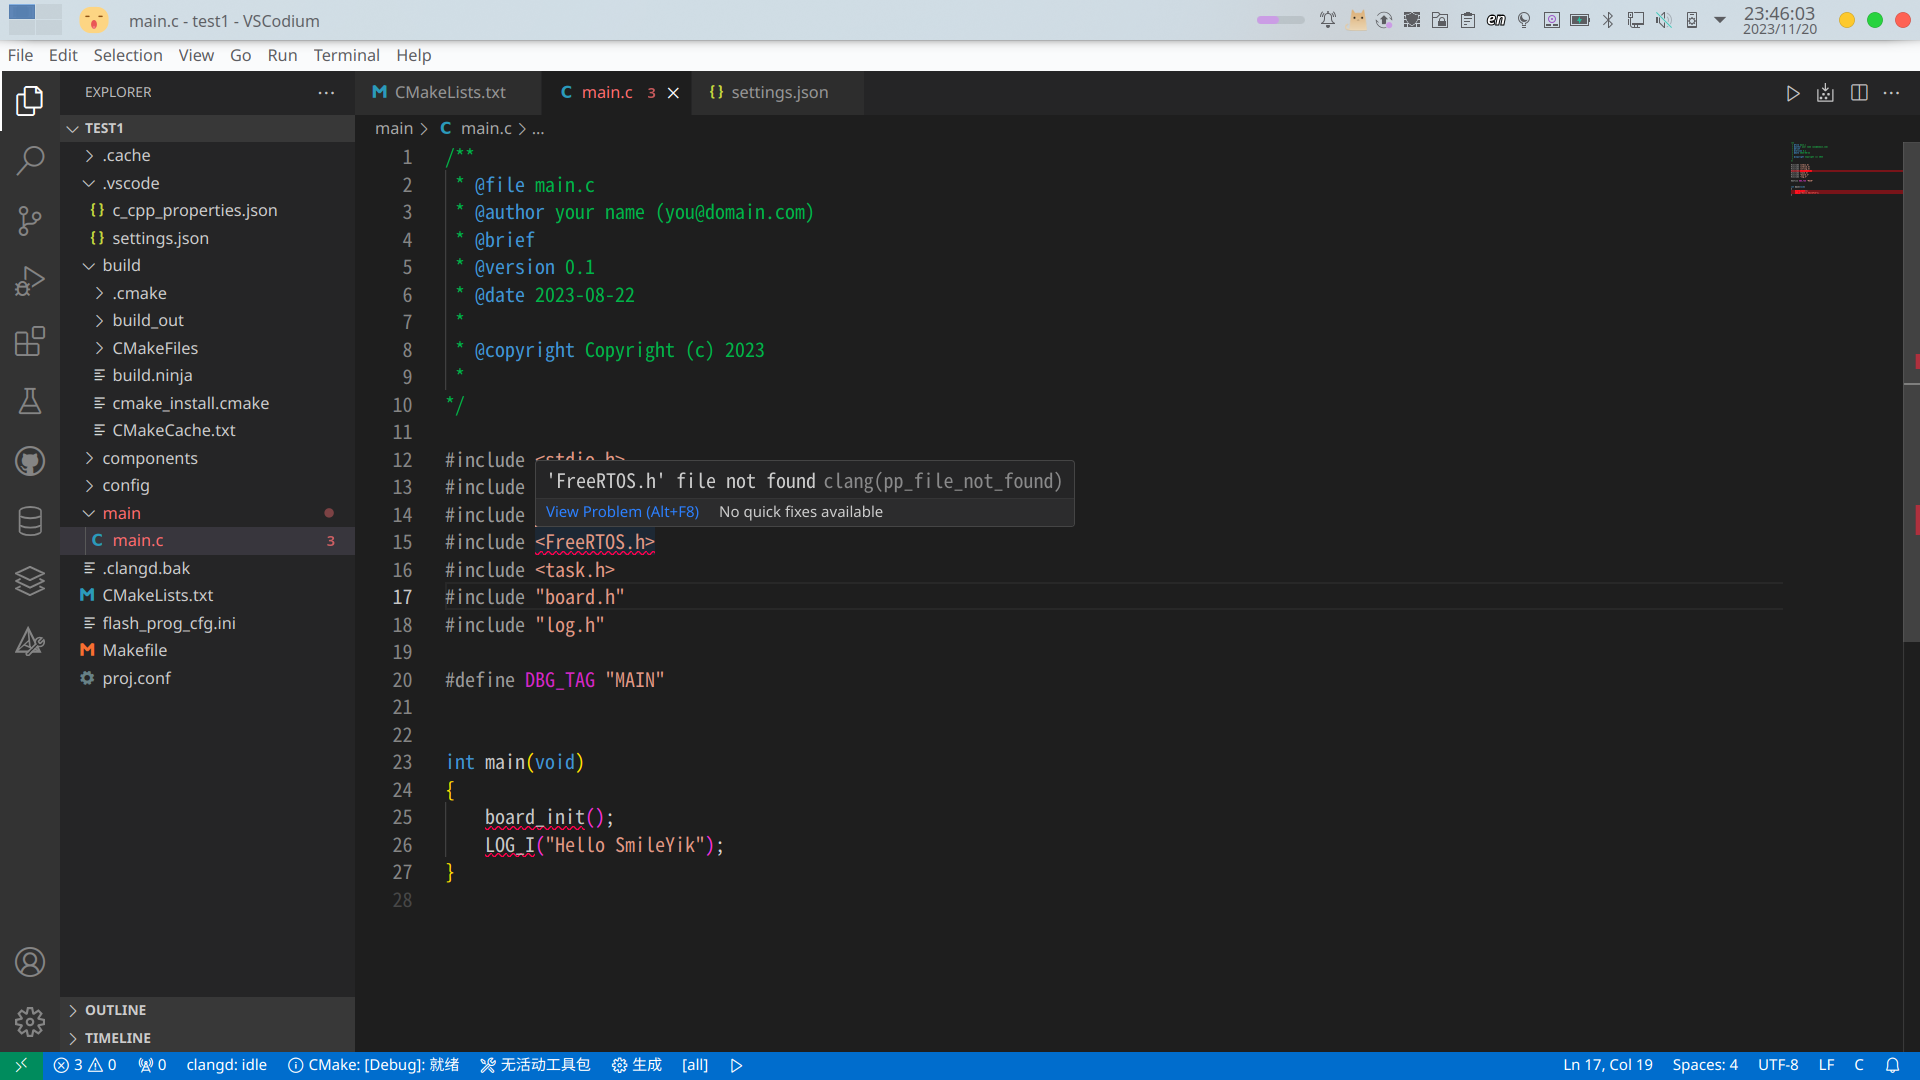This screenshot has height=1080, width=1920.
Task: Click the remote window indicator in status bar
Action: [x=21, y=1065]
